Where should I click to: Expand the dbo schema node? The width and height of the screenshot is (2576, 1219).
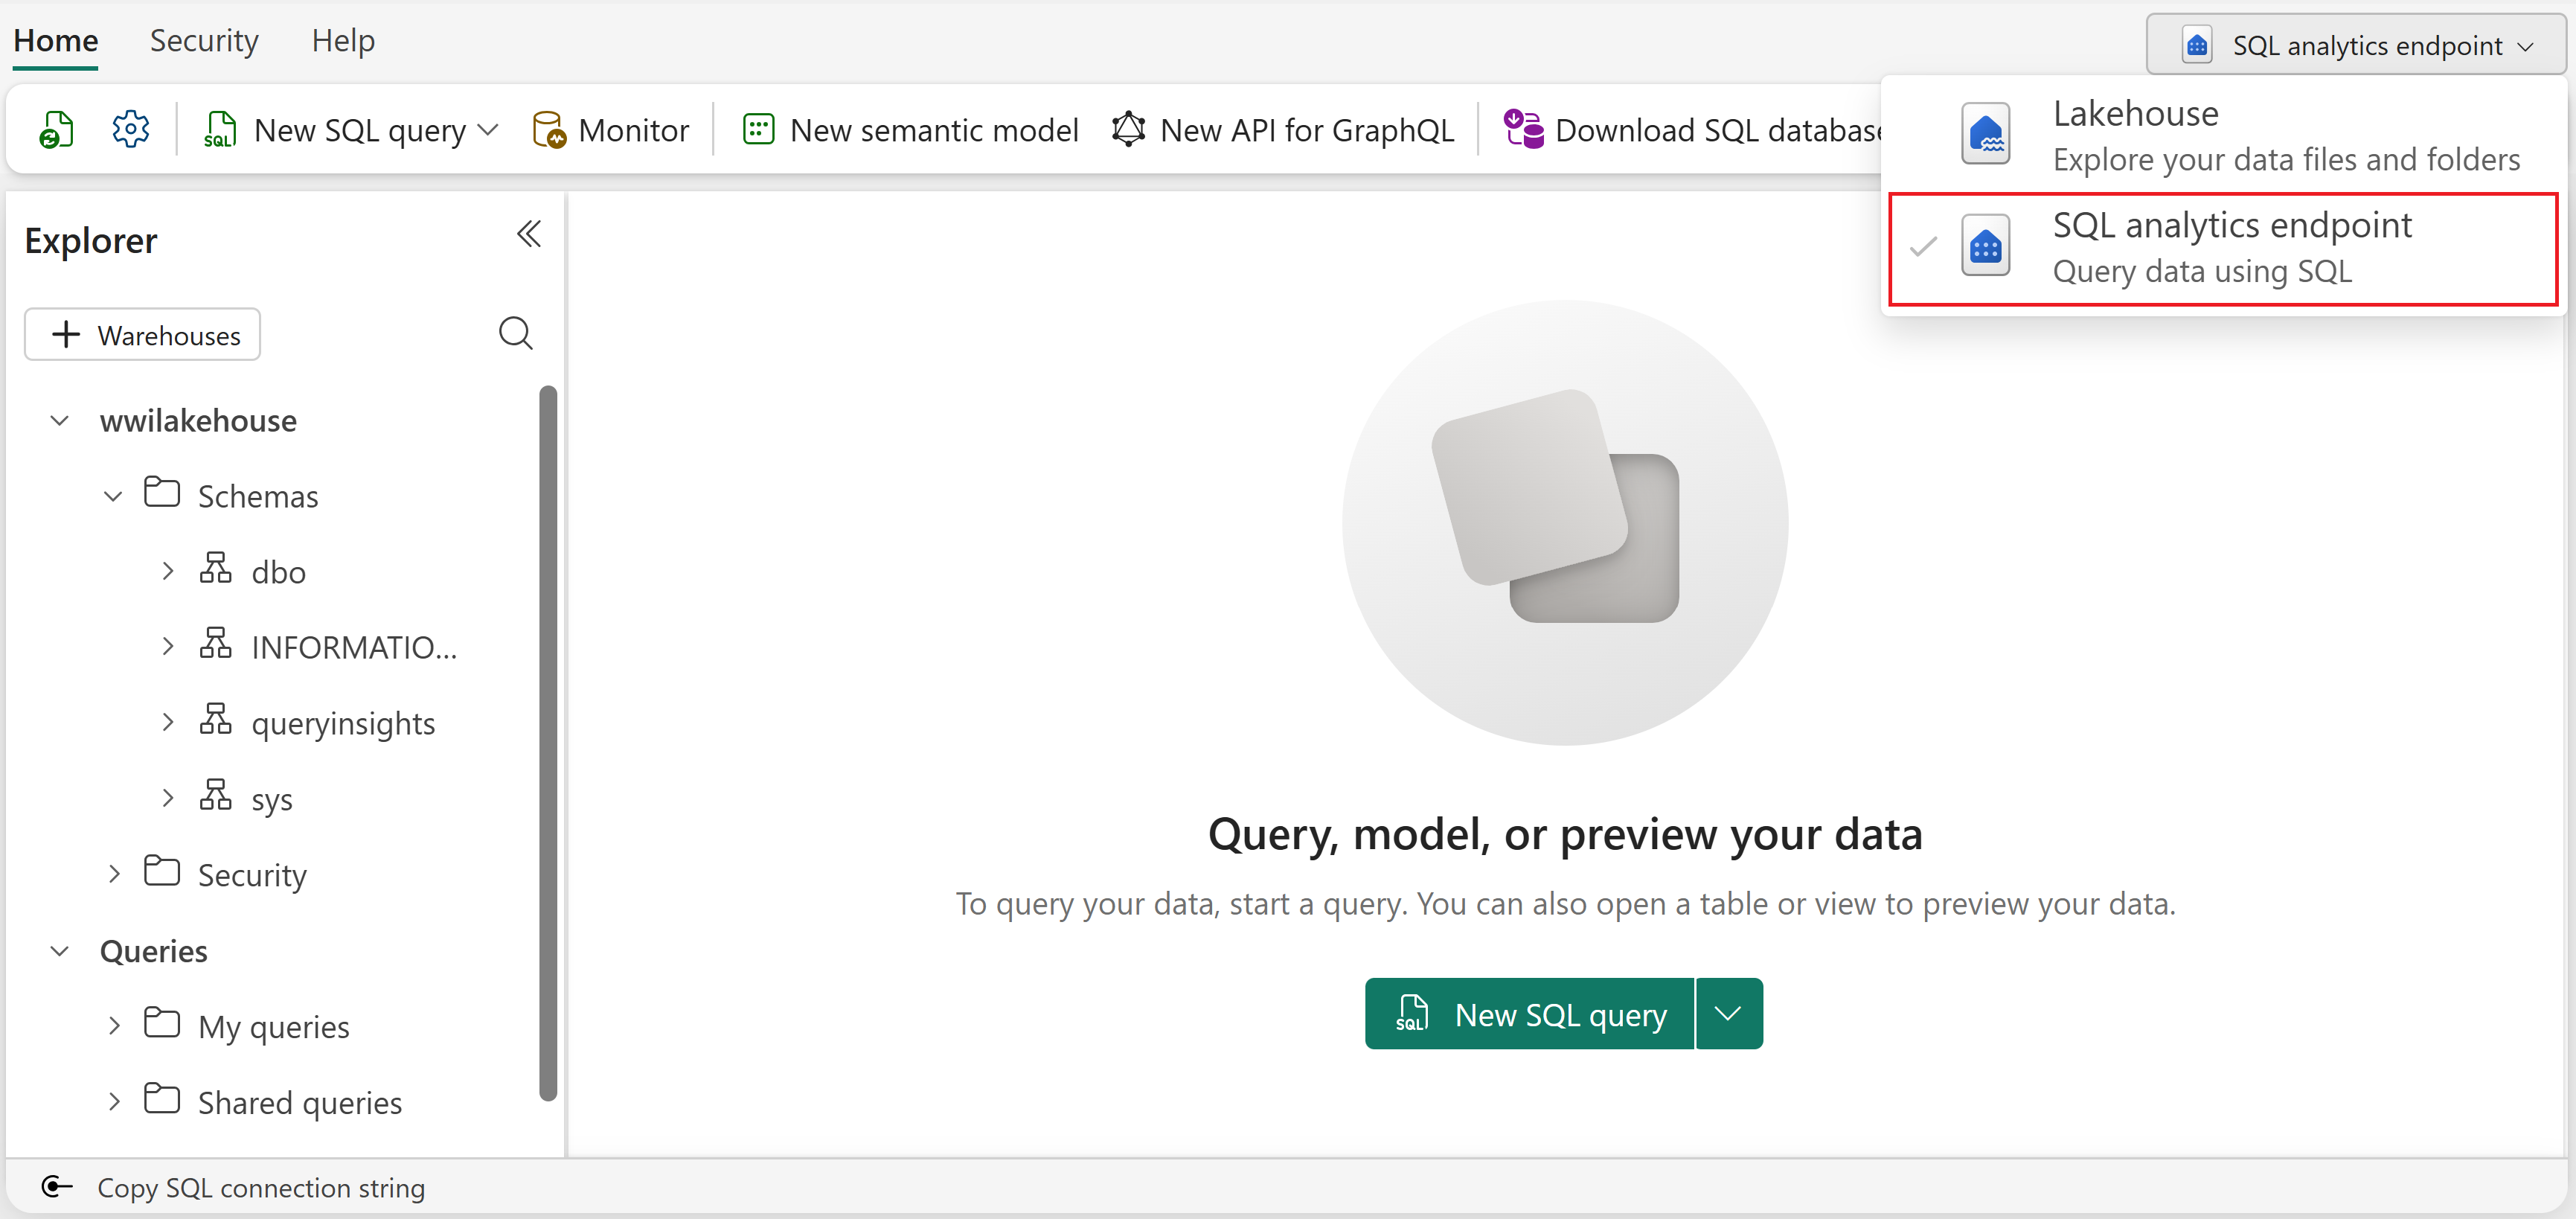pos(167,571)
